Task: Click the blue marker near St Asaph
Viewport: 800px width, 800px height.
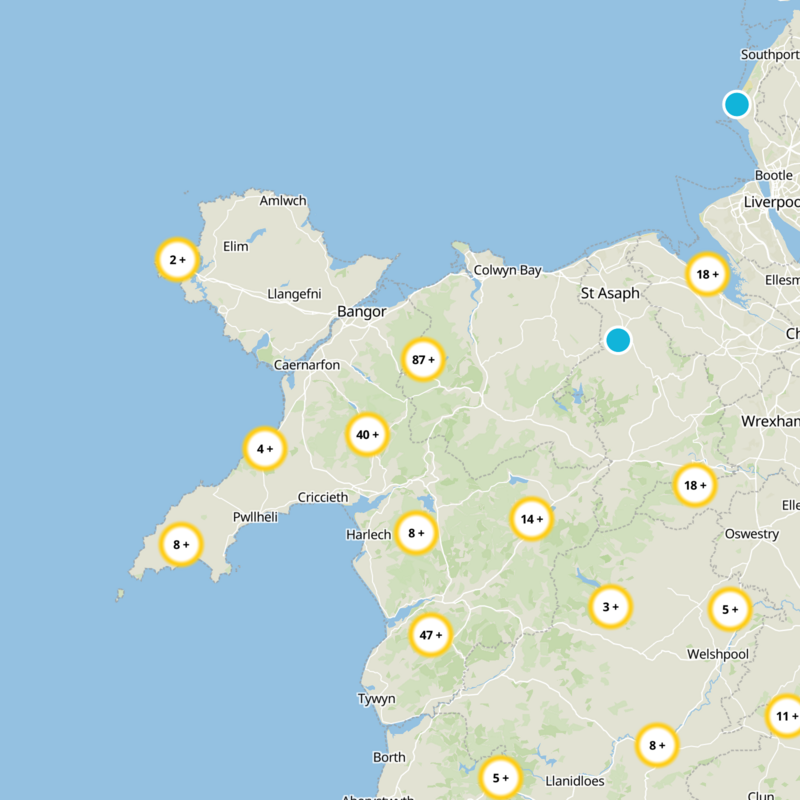Action: click(x=620, y=341)
